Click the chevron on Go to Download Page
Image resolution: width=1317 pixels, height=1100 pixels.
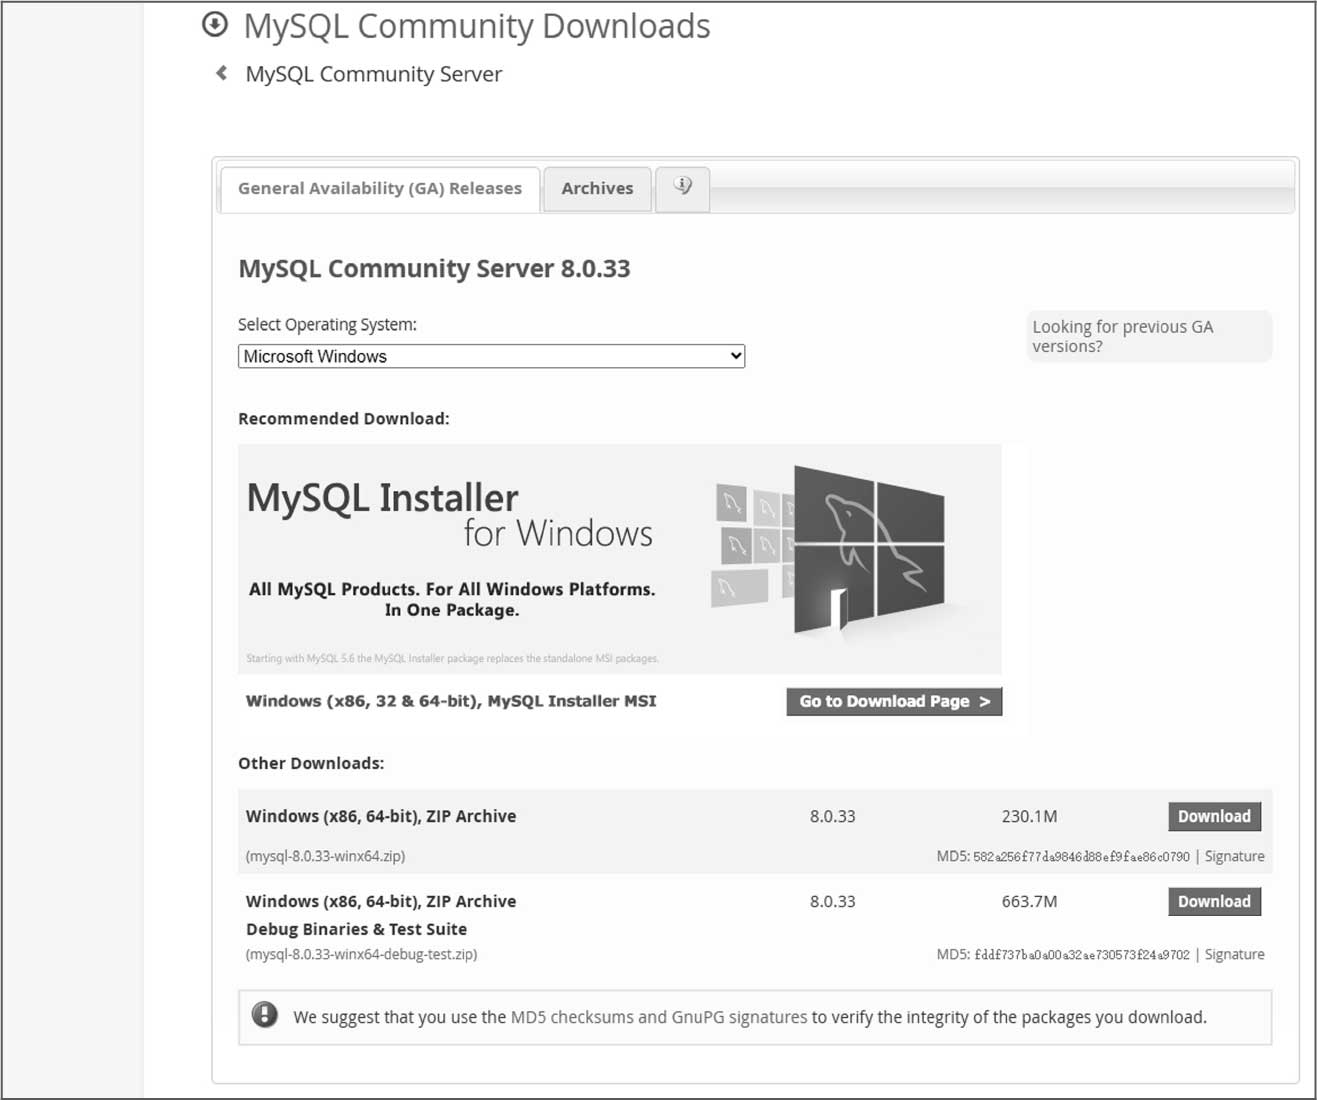(985, 702)
